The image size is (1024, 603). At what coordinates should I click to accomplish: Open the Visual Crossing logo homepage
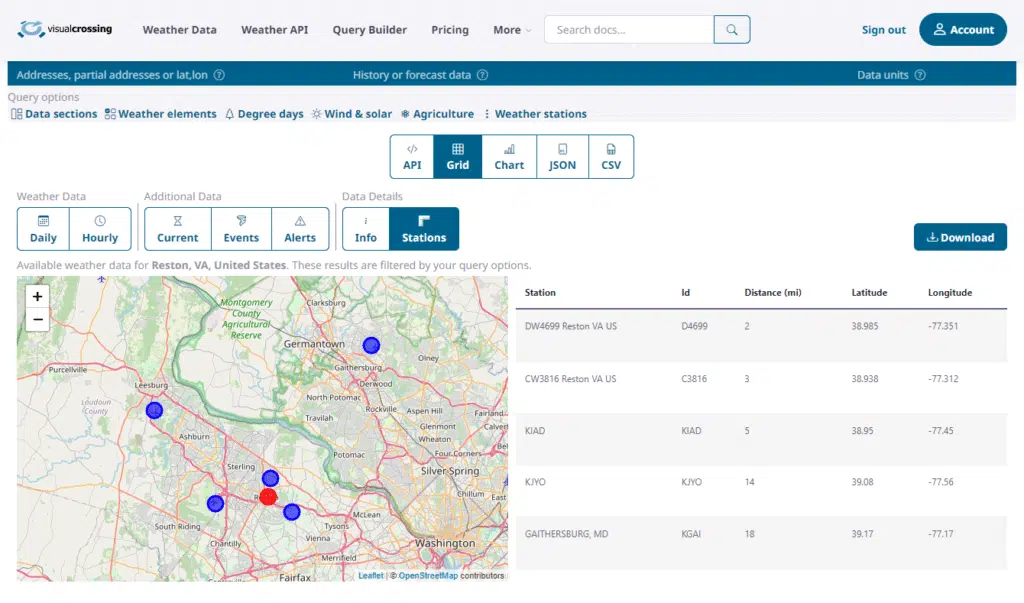(65, 30)
